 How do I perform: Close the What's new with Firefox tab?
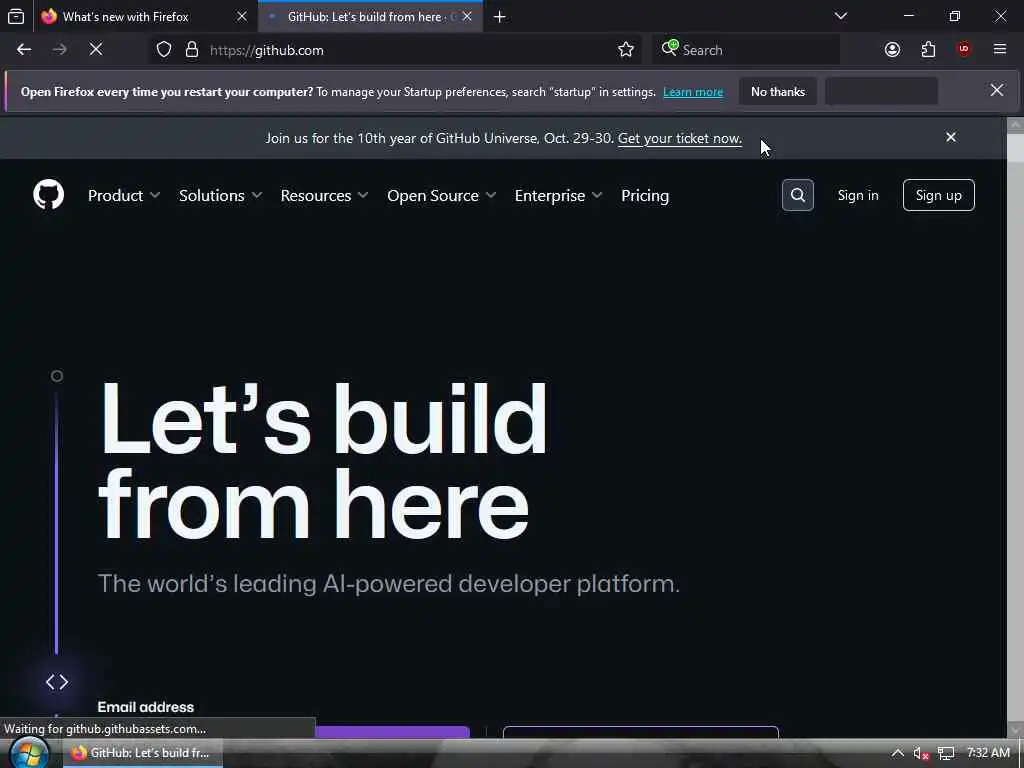pyautogui.click(x=242, y=16)
